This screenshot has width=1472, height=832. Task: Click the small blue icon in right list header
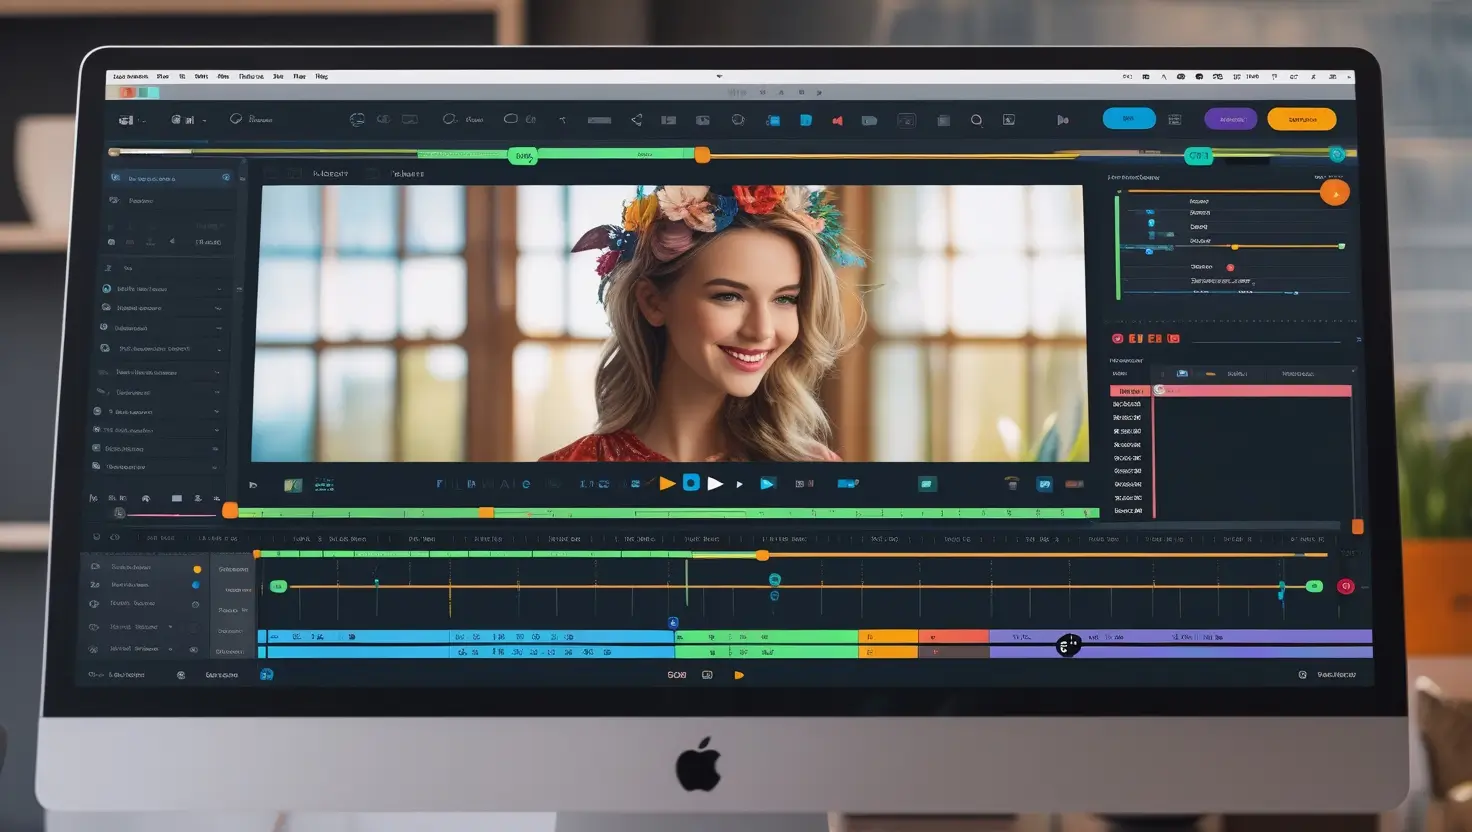[1182, 374]
